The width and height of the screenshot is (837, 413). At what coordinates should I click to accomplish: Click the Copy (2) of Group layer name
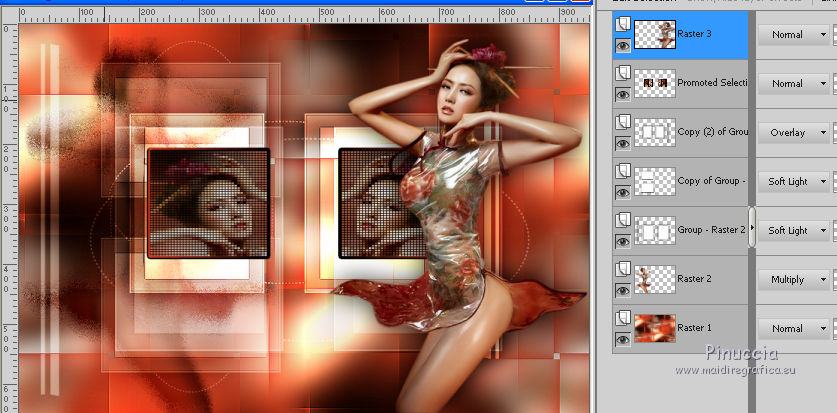(x=712, y=132)
